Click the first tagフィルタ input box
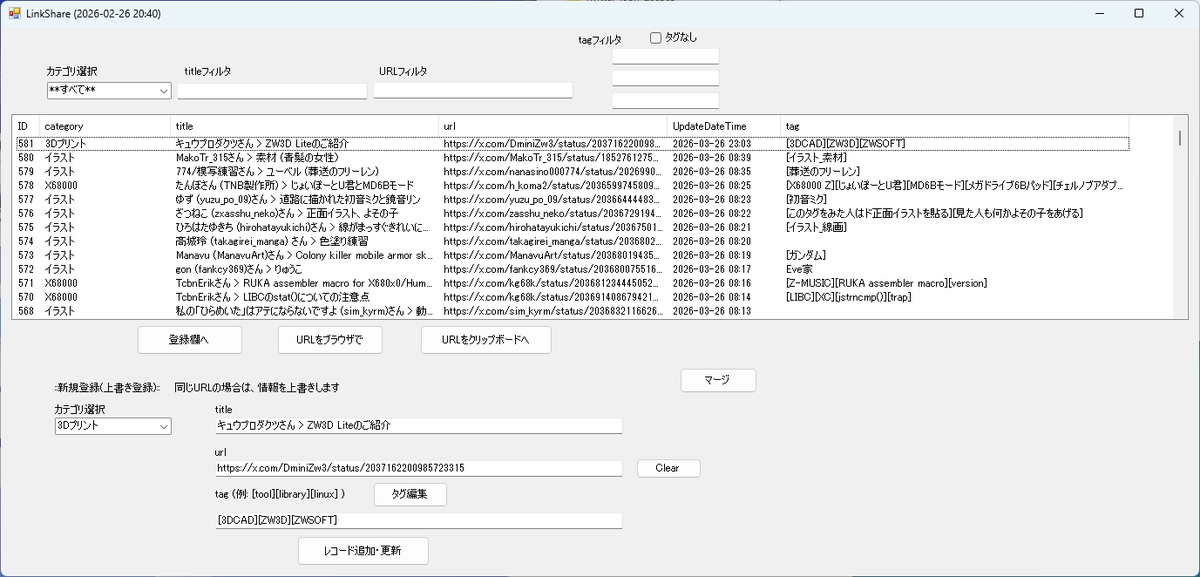The width and height of the screenshot is (1200, 577). tap(666, 56)
